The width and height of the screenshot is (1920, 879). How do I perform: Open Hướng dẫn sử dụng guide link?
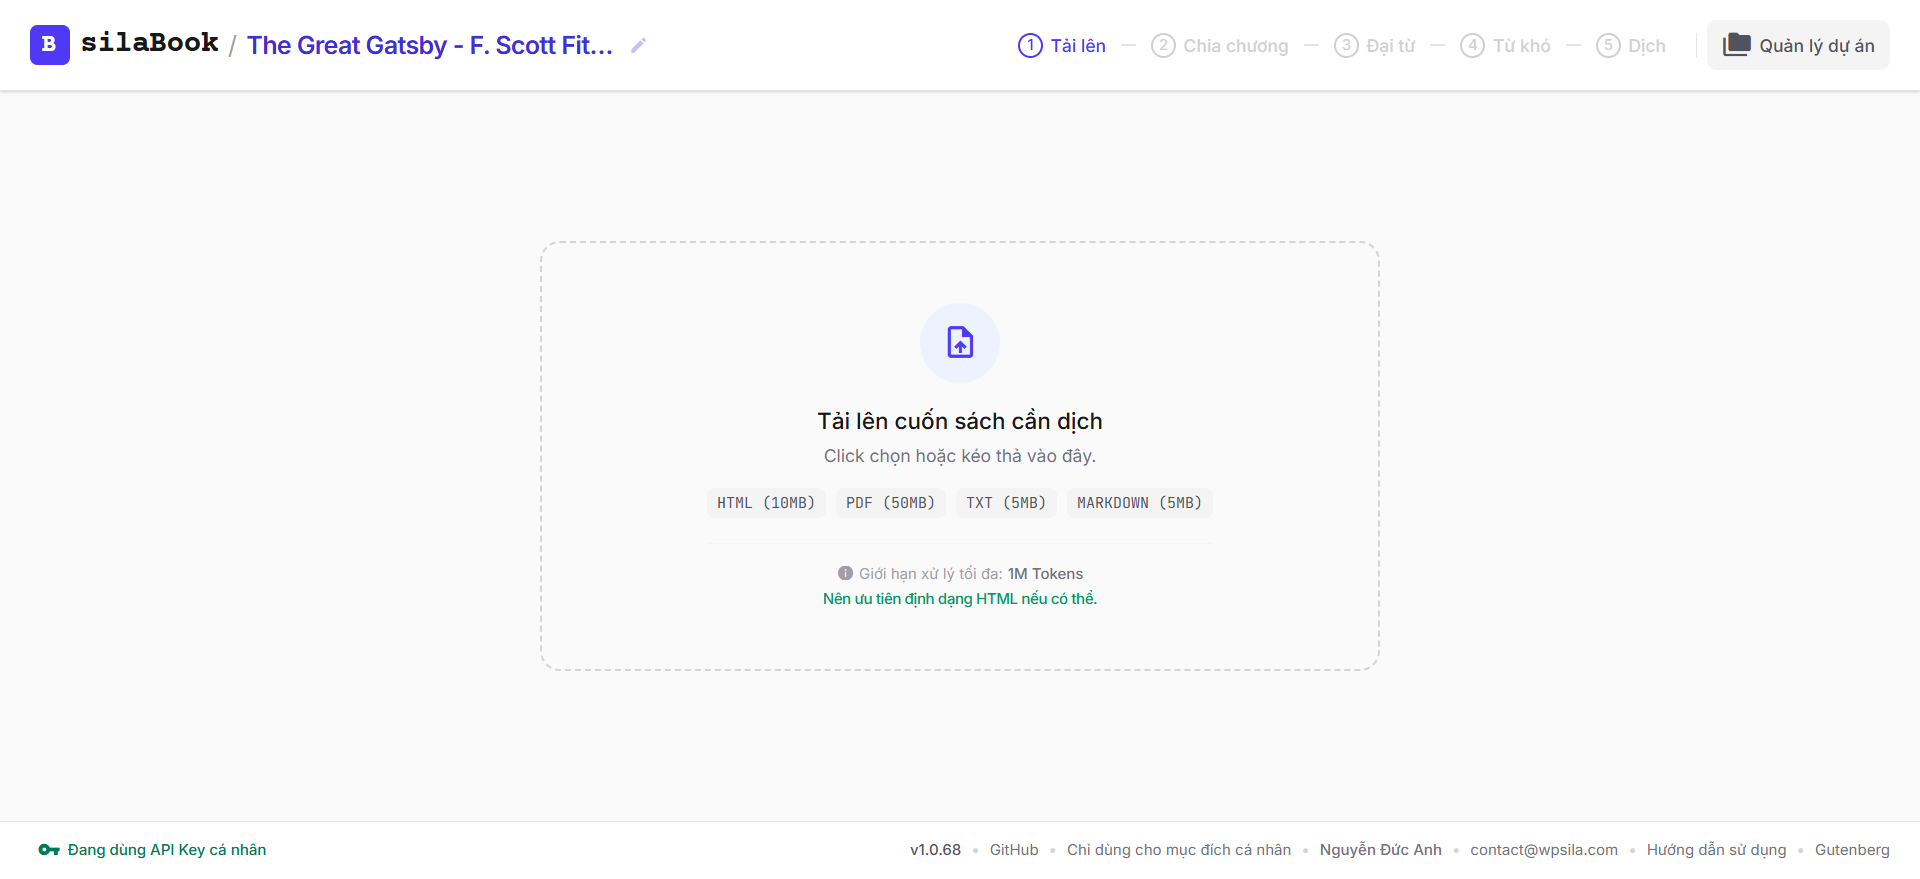(1716, 850)
